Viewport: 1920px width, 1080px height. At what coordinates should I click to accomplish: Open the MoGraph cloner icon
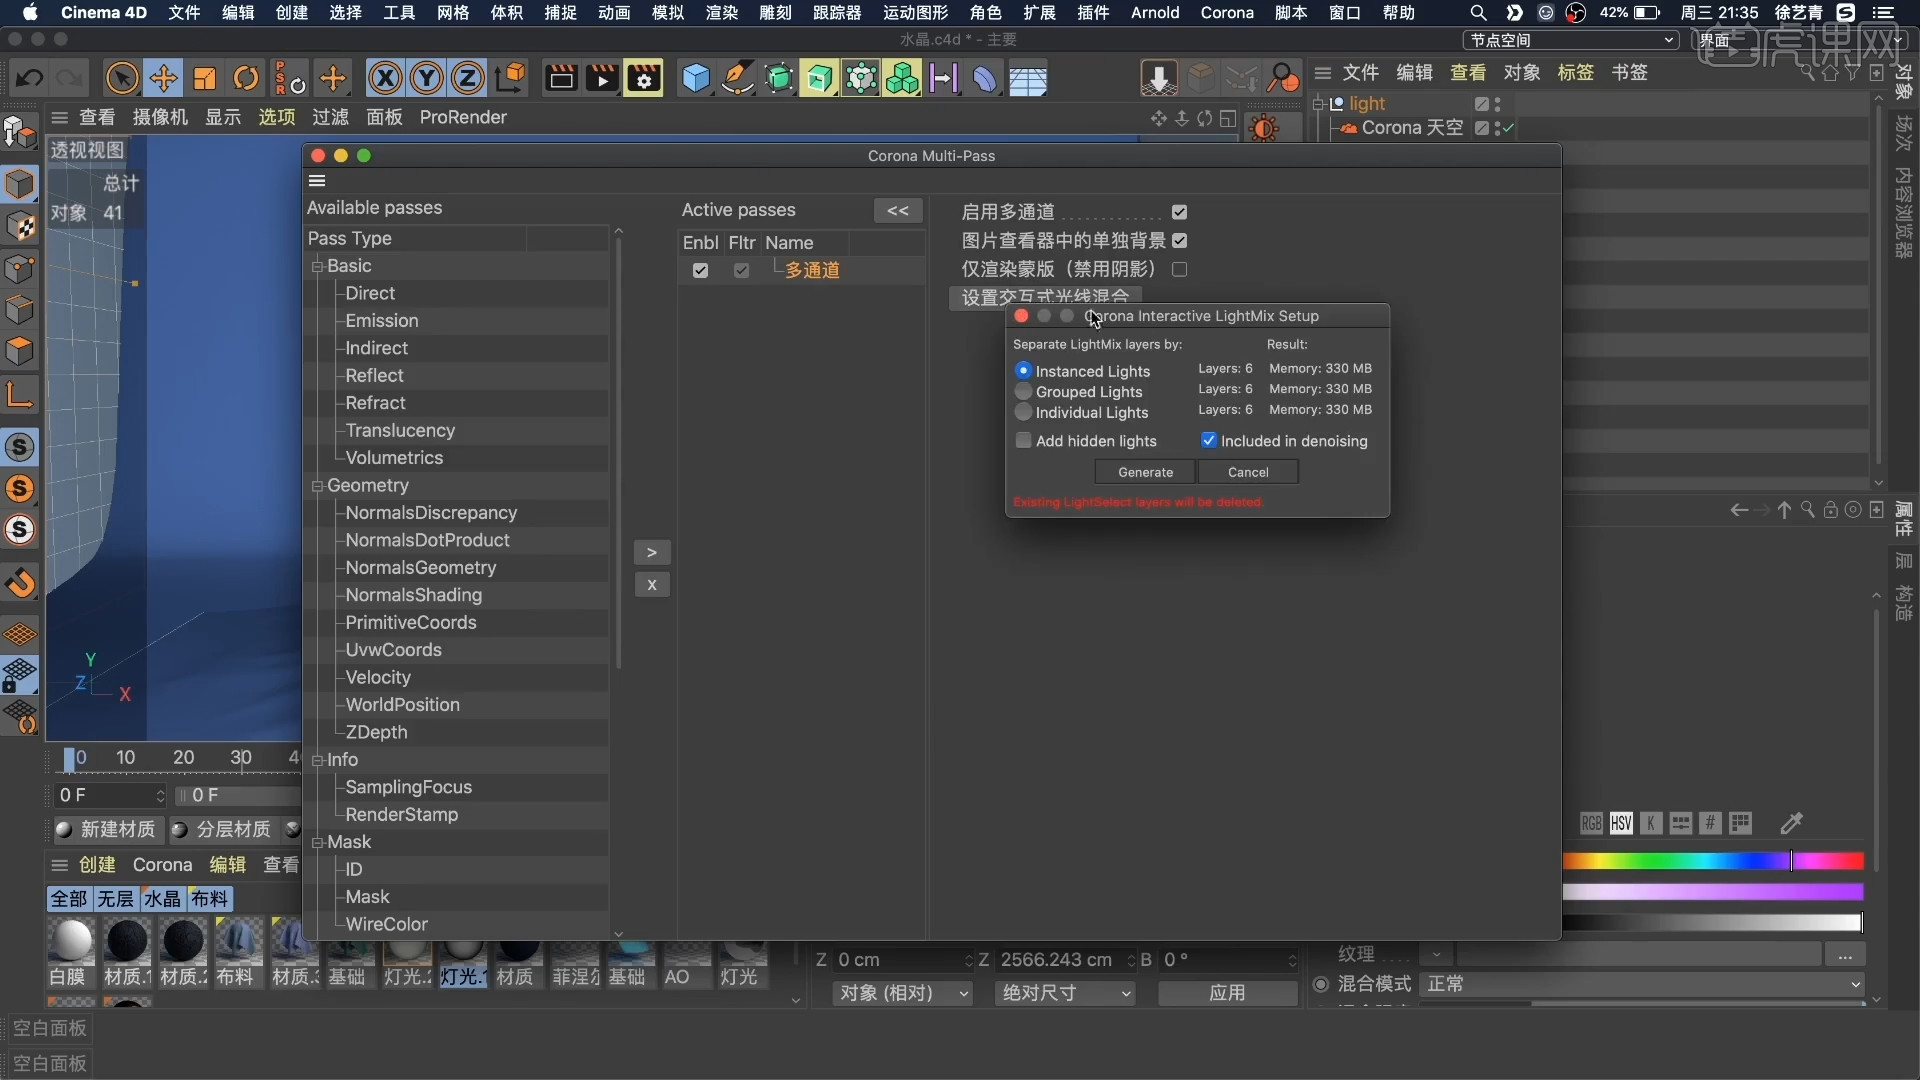(902, 78)
